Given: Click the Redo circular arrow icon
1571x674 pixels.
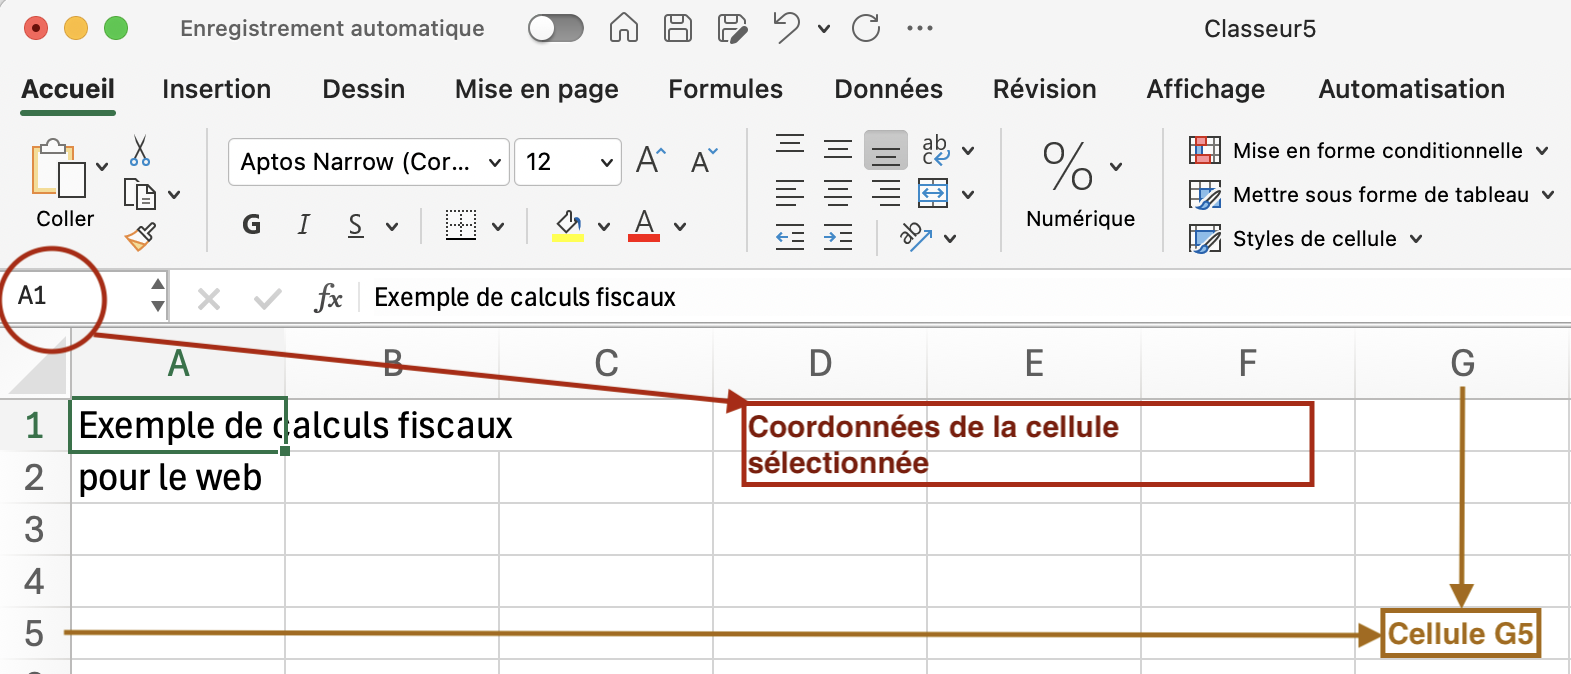Looking at the screenshot, I should click(866, 28).
